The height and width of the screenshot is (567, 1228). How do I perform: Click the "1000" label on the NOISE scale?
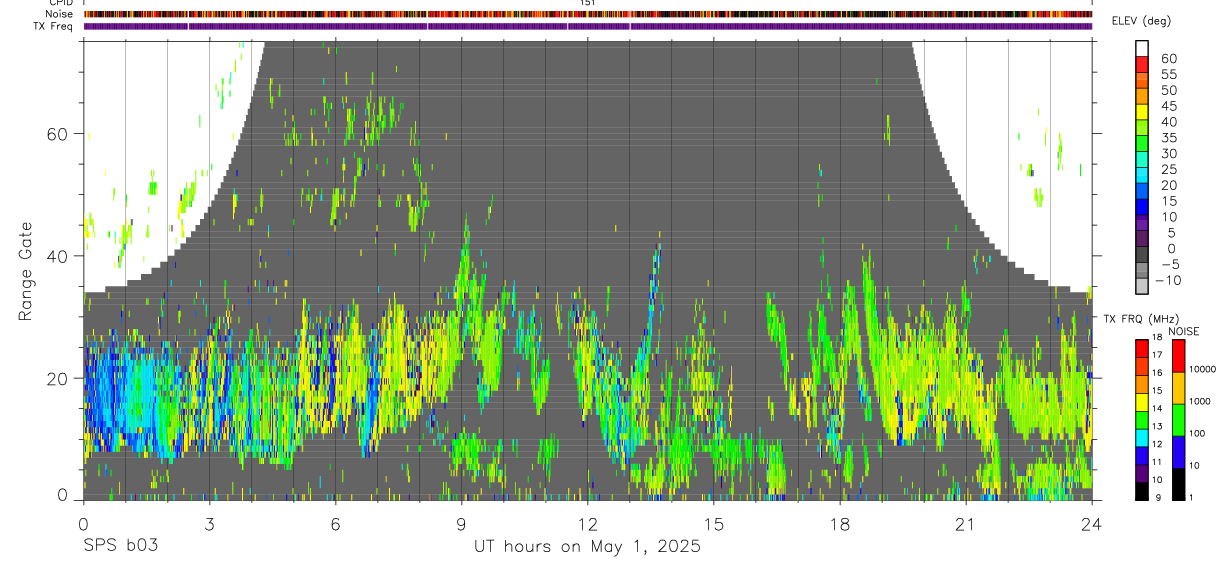pyautogui.click(x=1202, y=401)
